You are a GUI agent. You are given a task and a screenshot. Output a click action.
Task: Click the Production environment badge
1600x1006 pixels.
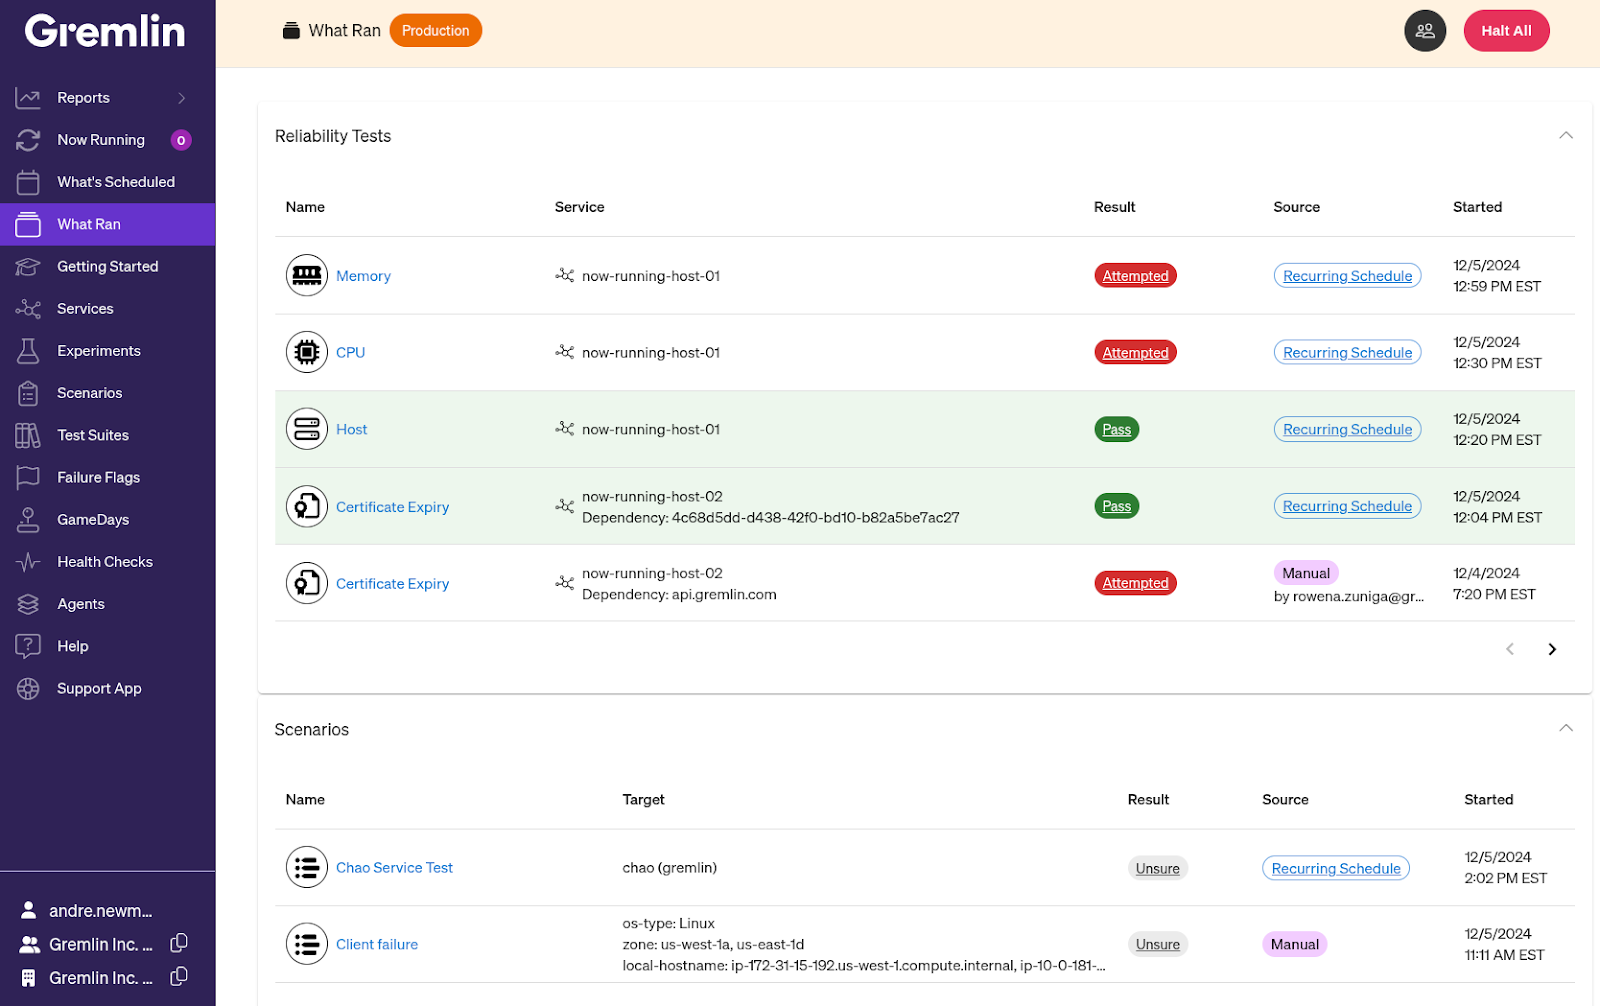[435, 31]
